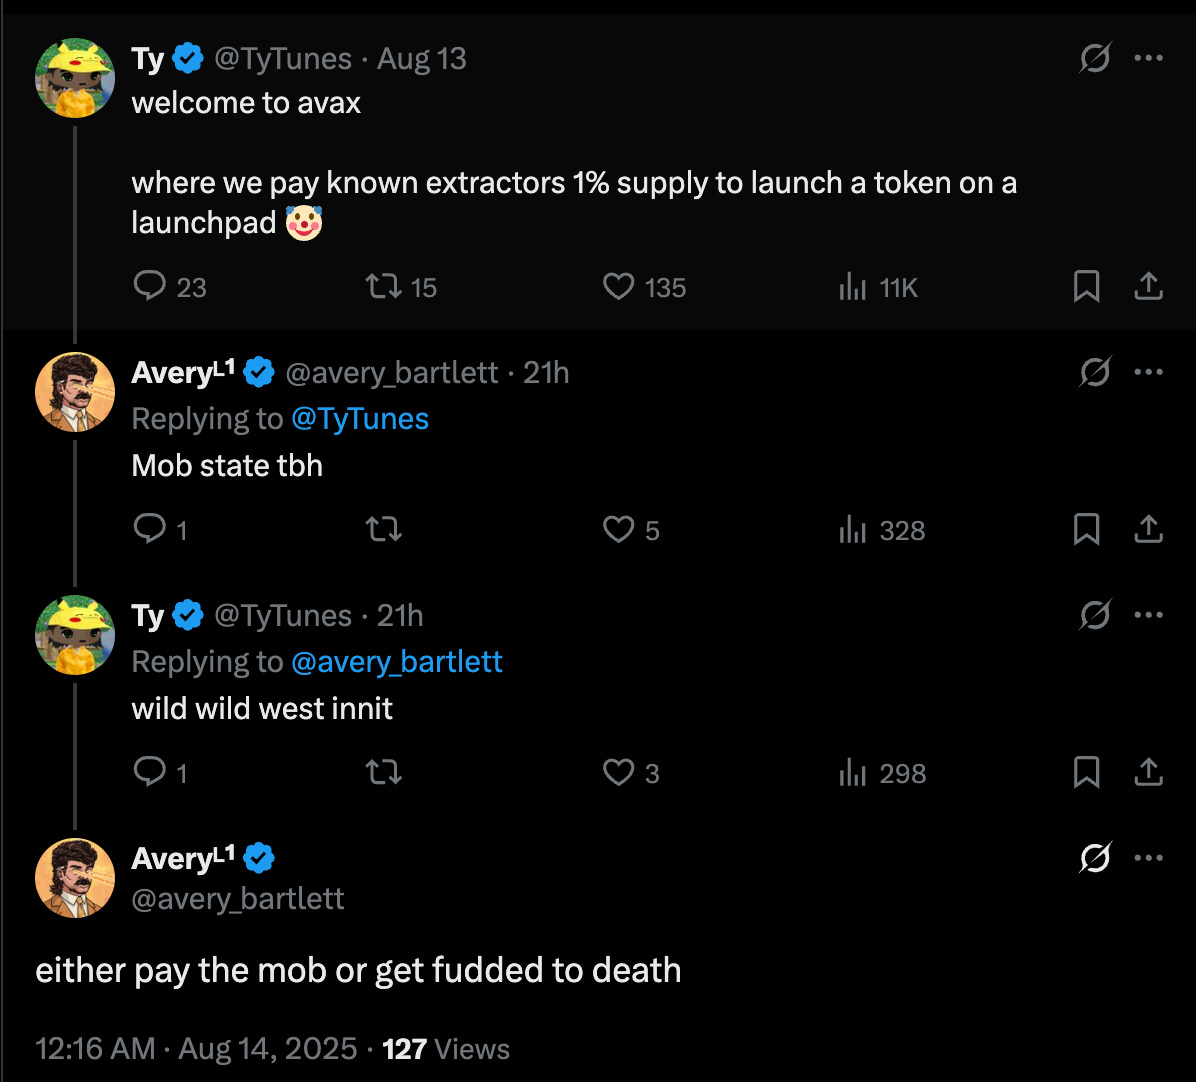Open Avery's avatar on the main tweet

click(x=75, y=878)
